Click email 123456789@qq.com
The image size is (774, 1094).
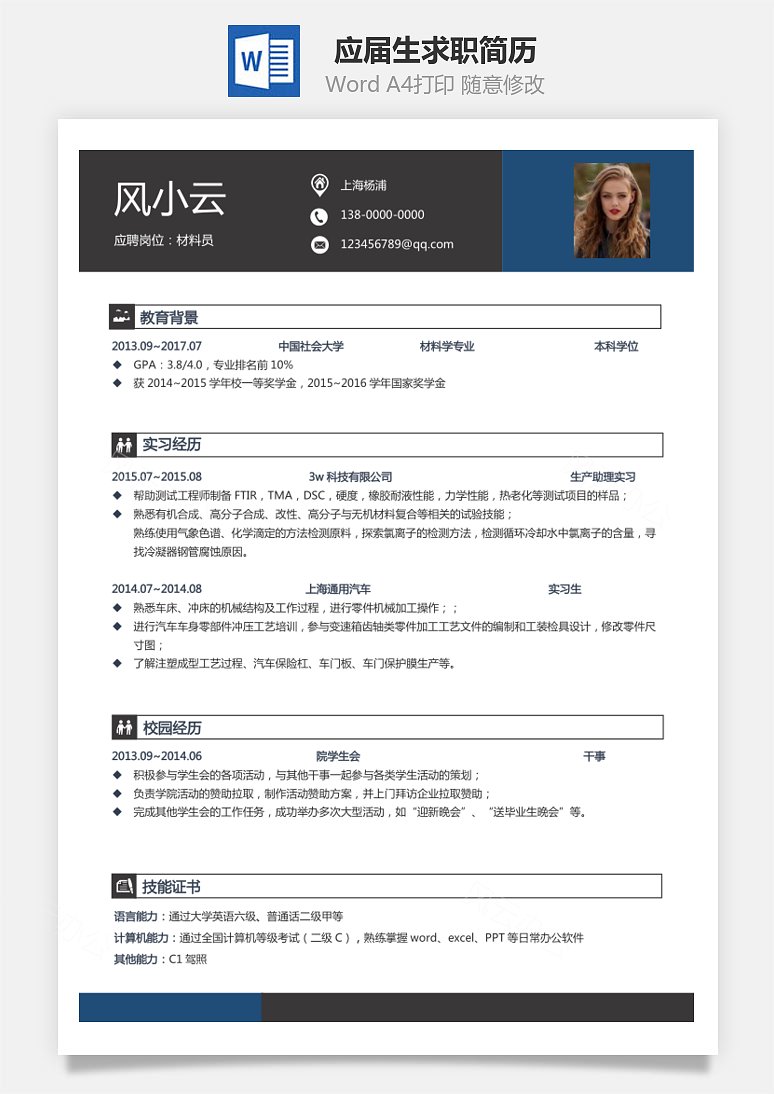coord(396,244)
